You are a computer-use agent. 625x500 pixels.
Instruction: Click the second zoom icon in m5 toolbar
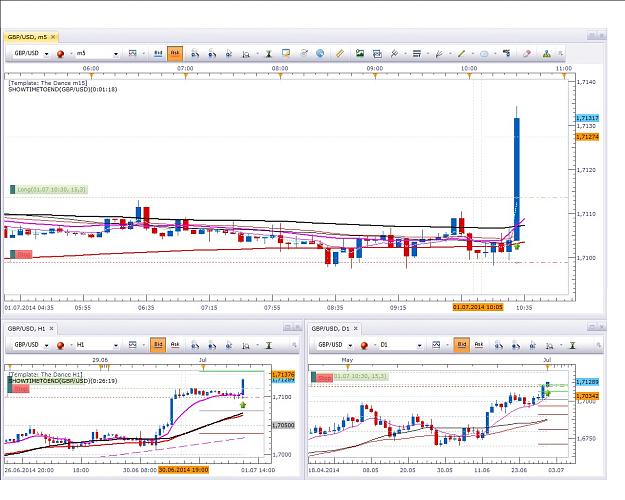212,54
